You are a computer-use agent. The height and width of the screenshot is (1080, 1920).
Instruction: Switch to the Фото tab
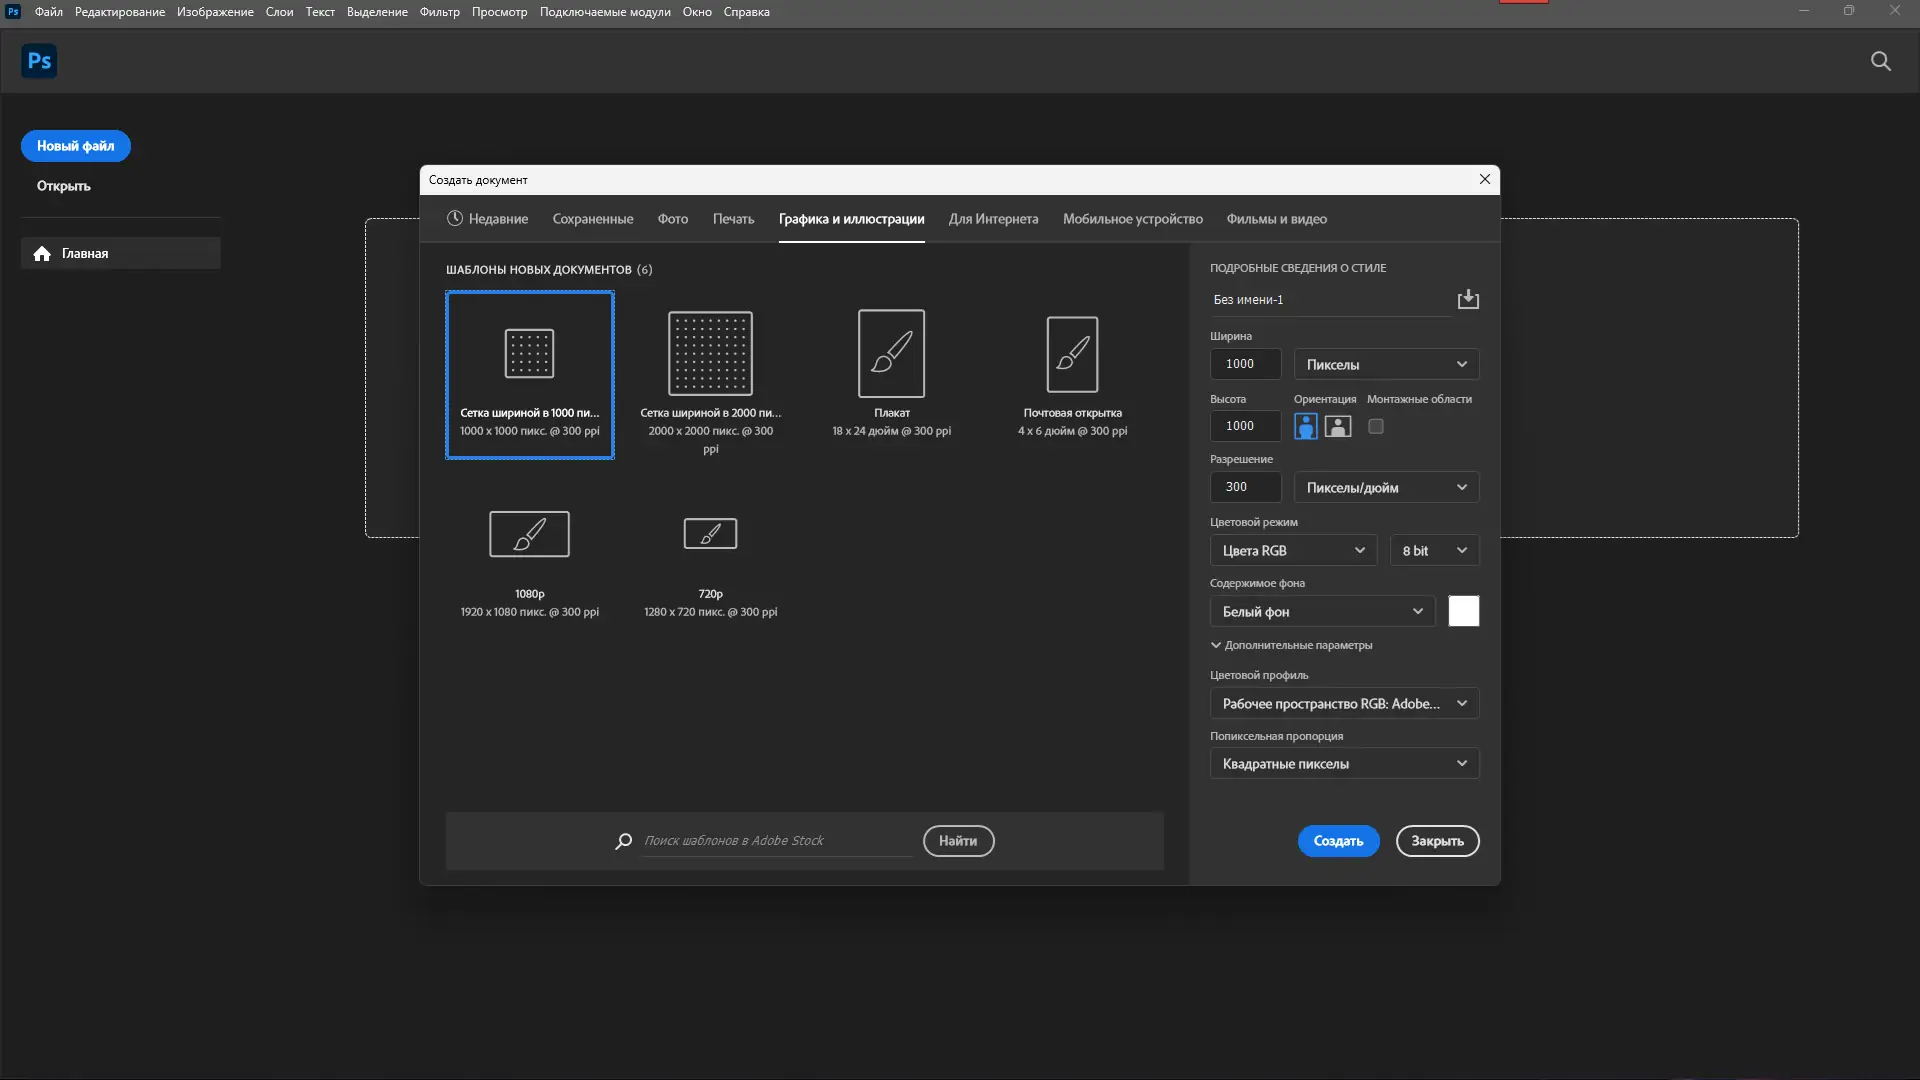click(x=672, y=219)
